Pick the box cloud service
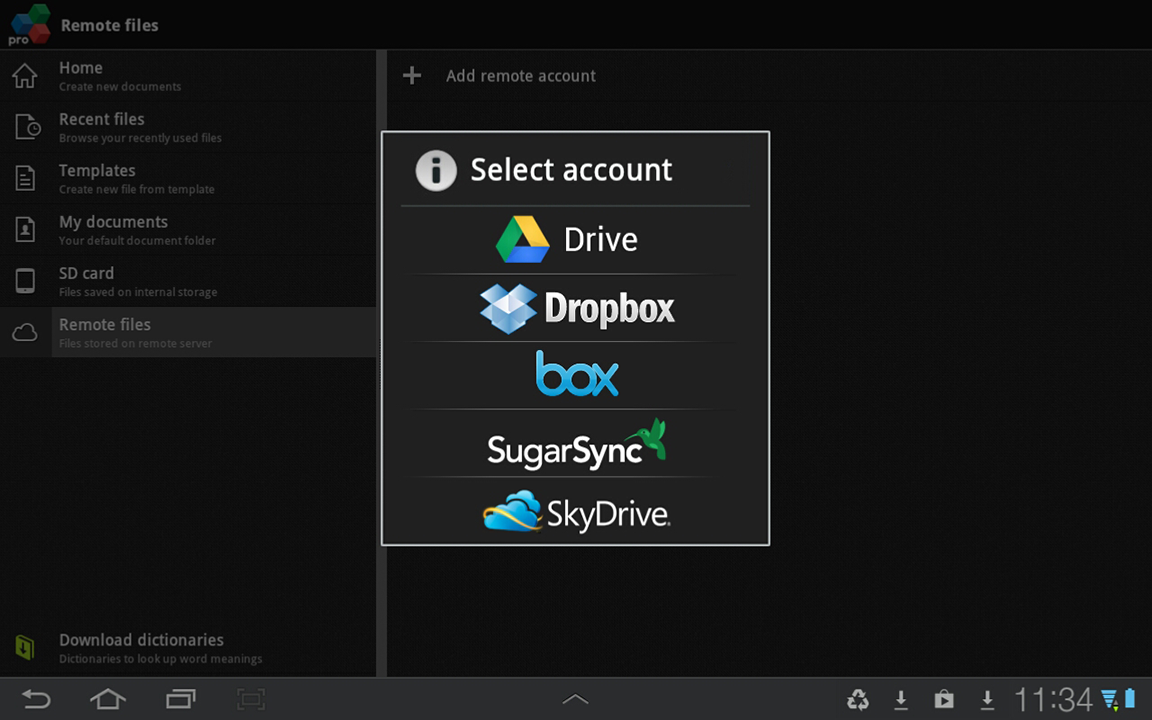 tap(575, 375)
